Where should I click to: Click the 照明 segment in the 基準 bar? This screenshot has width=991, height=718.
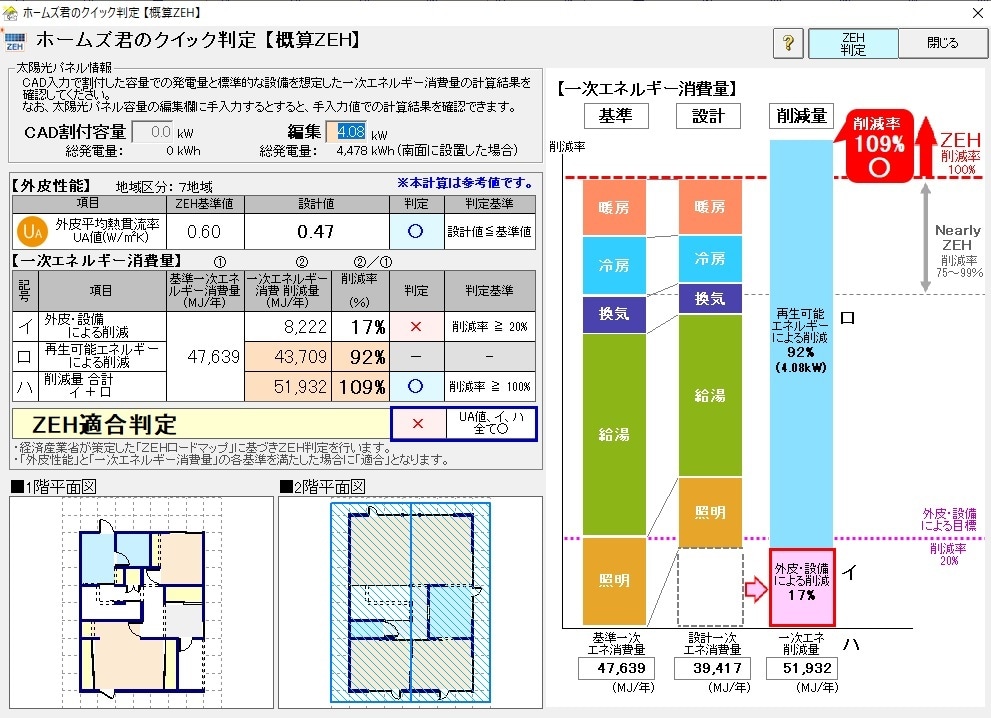tap(614, 580)
